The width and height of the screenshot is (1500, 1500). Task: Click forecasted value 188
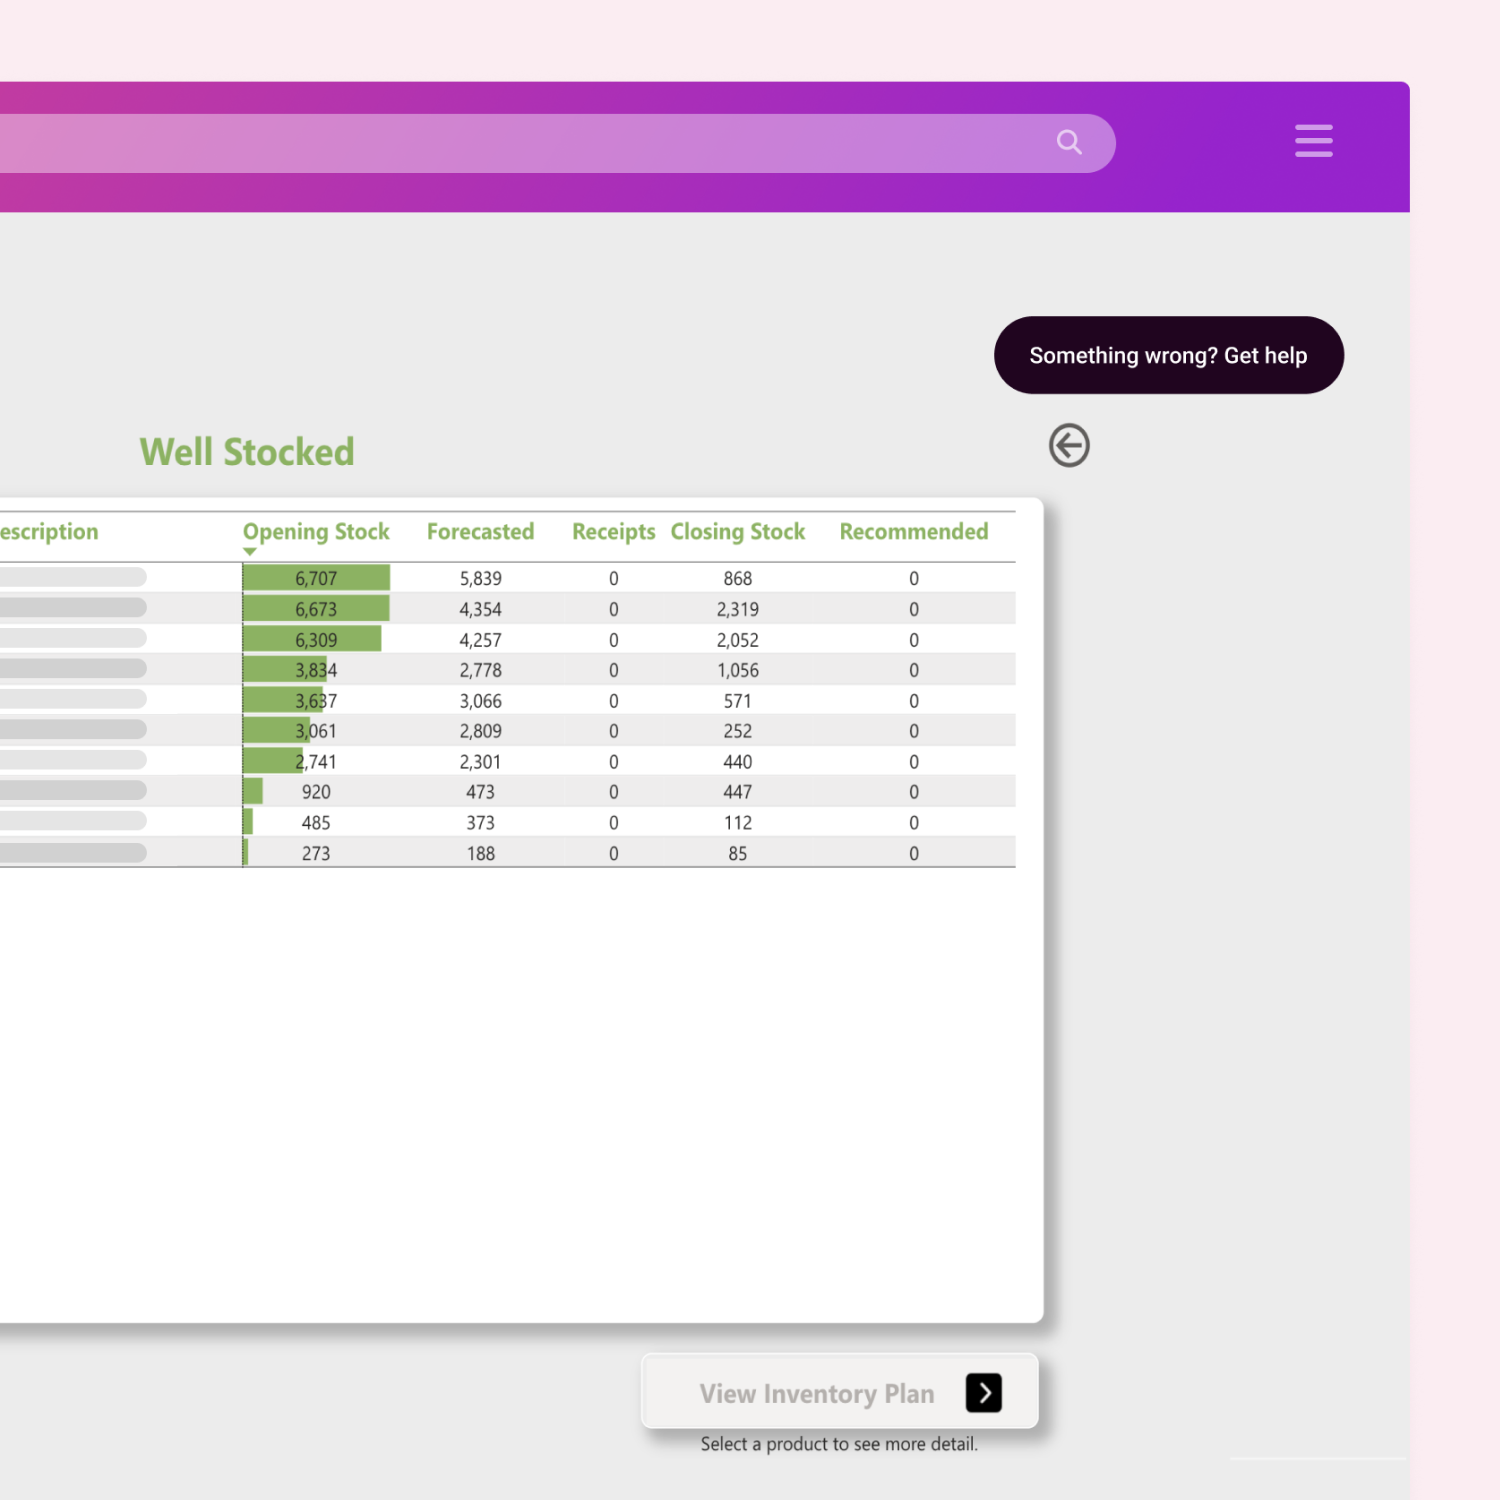click(x=481, y=853)
